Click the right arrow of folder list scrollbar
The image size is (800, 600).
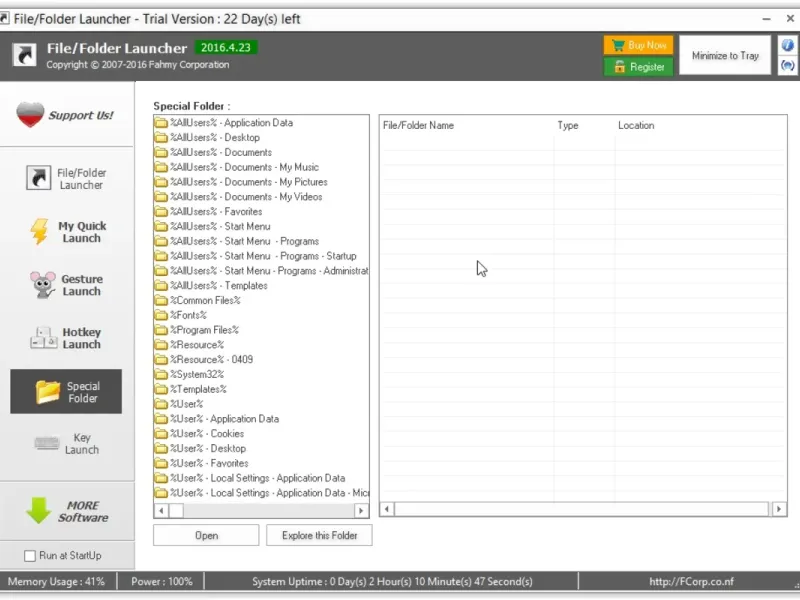361,510
